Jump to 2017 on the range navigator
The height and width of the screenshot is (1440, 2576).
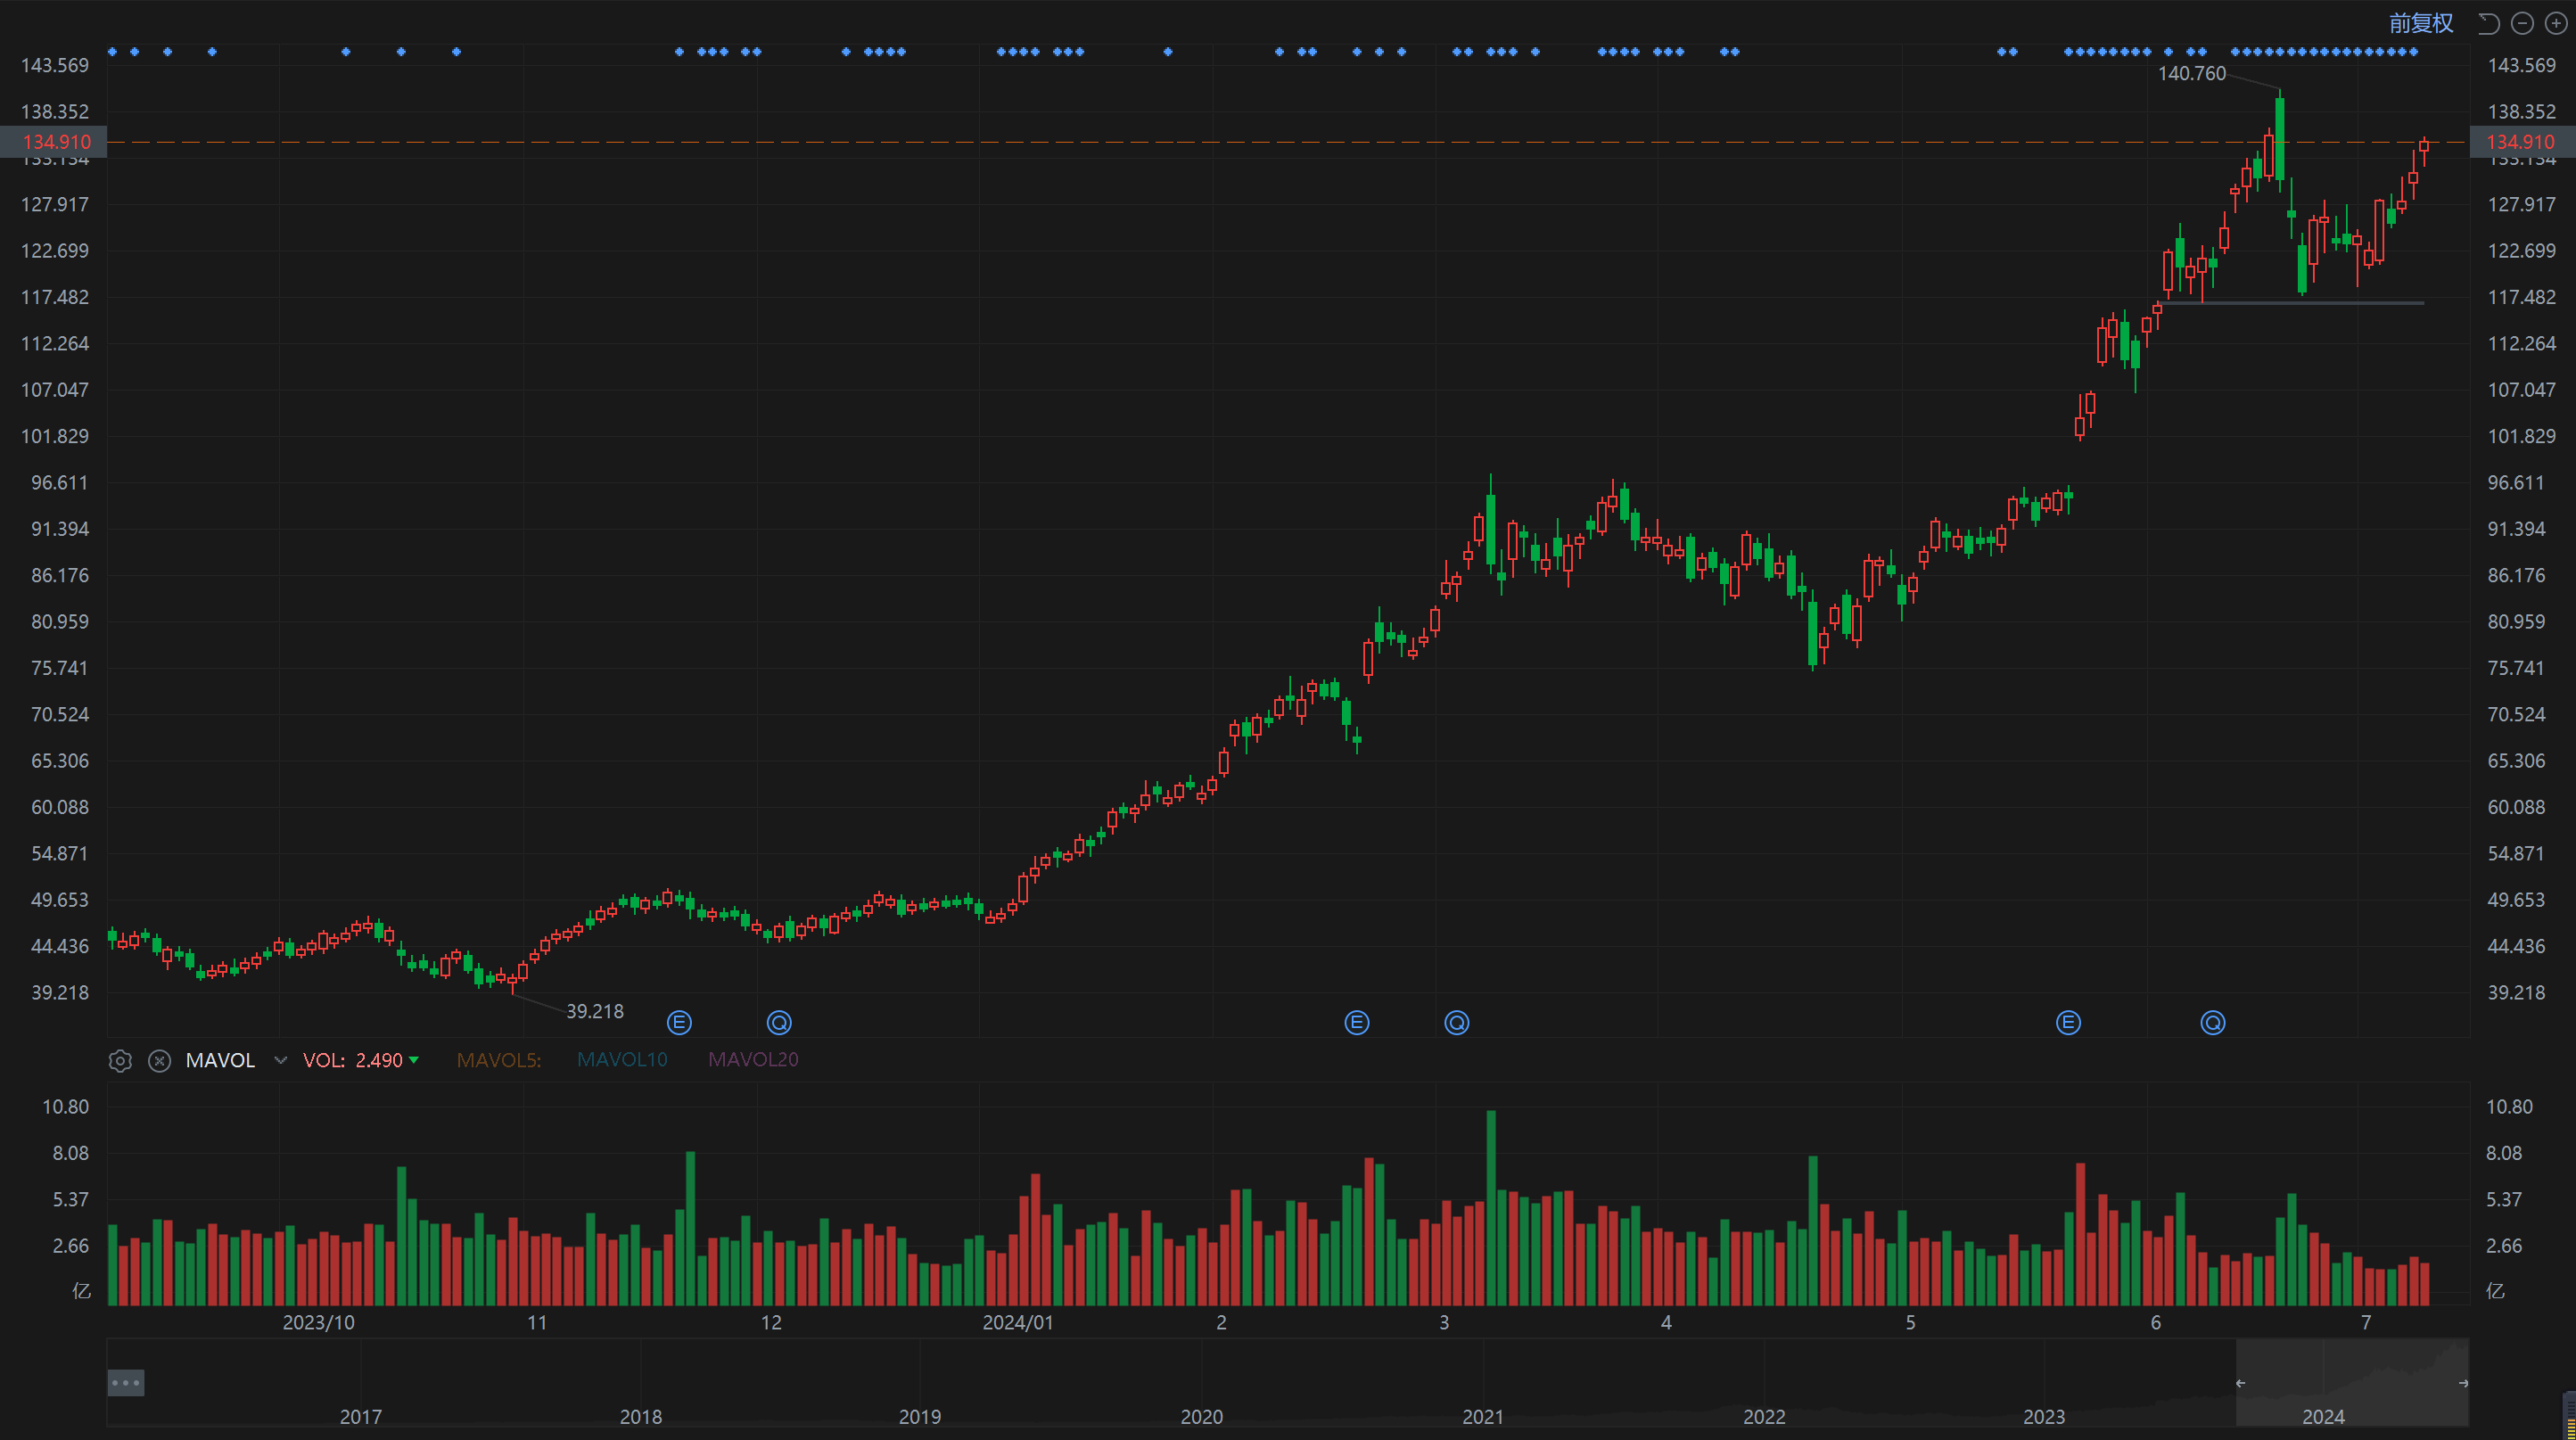point(360,1416)
